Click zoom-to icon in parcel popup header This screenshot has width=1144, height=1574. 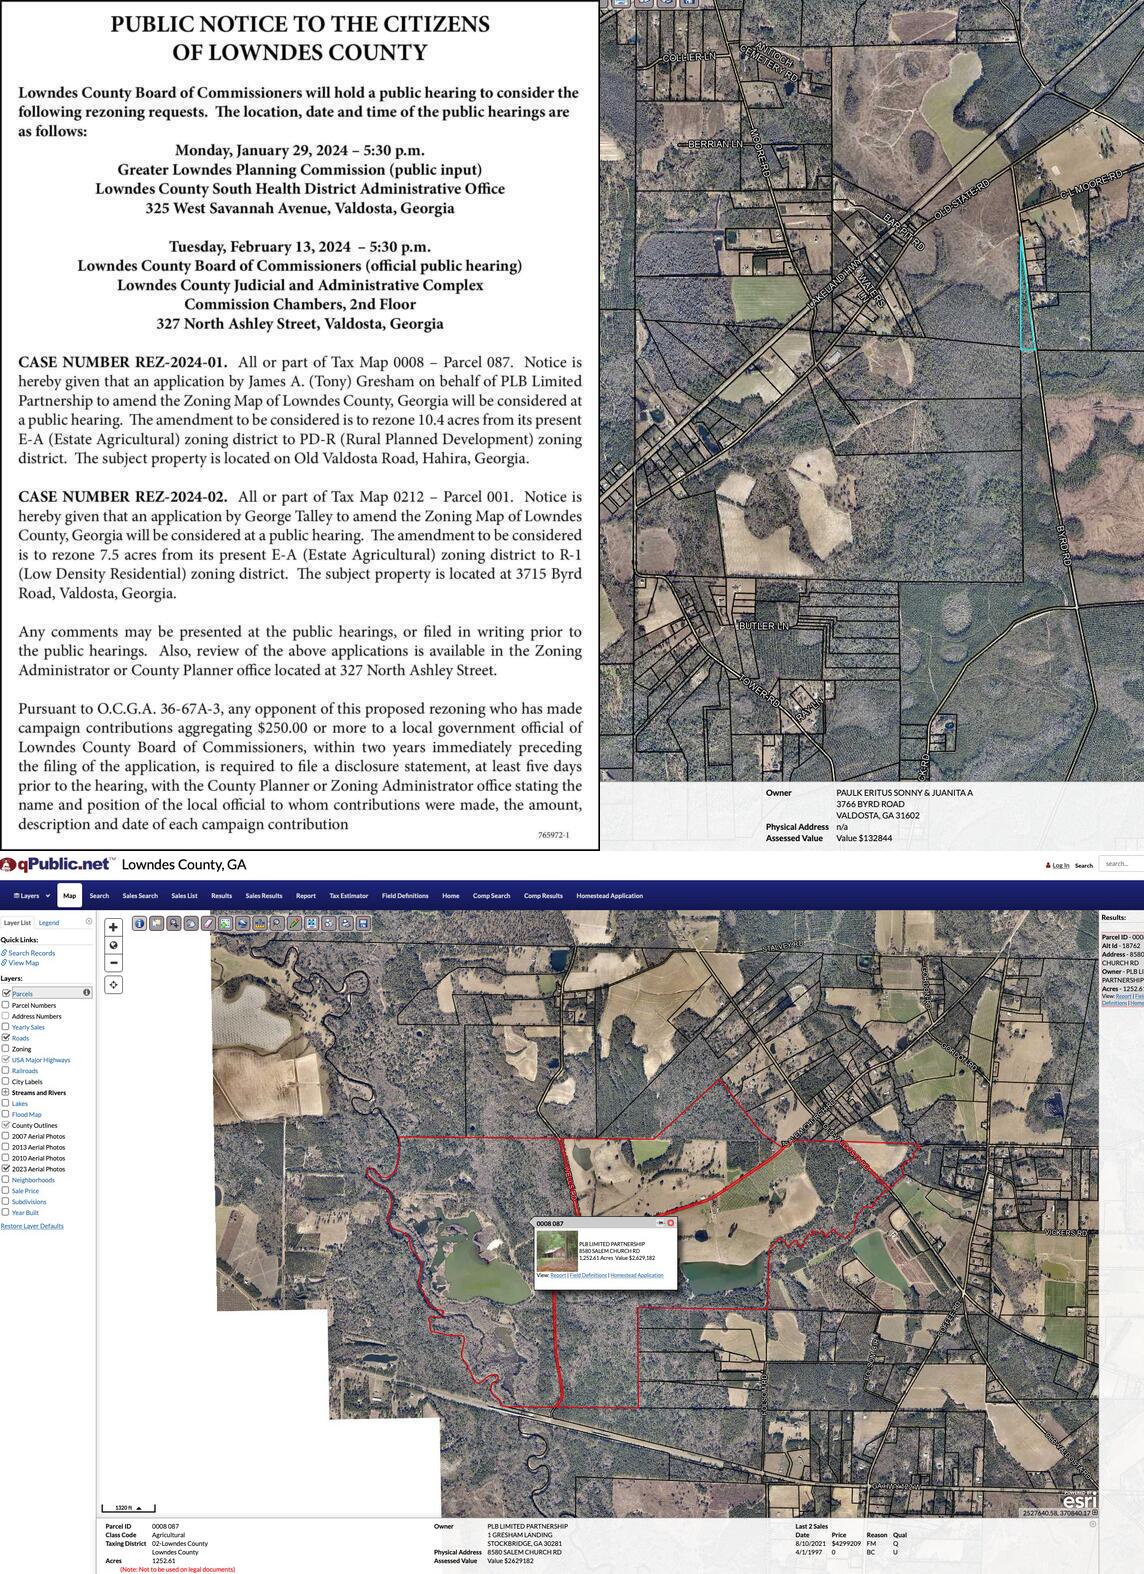(660, 1223)
